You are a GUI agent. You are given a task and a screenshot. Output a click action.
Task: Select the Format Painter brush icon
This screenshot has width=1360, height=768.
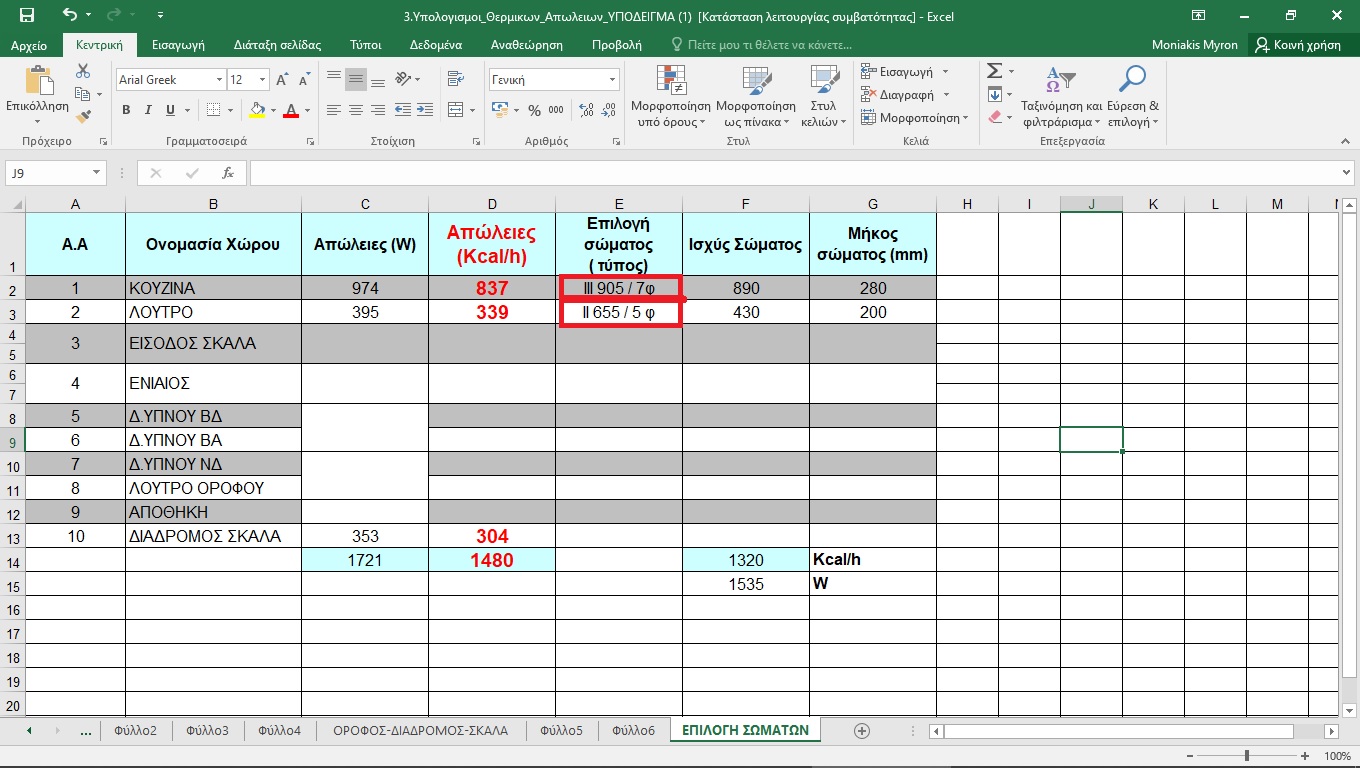(x=83, y=116)
